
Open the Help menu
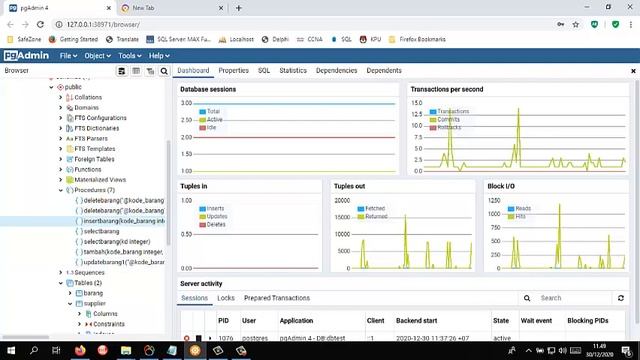[159, 56]
